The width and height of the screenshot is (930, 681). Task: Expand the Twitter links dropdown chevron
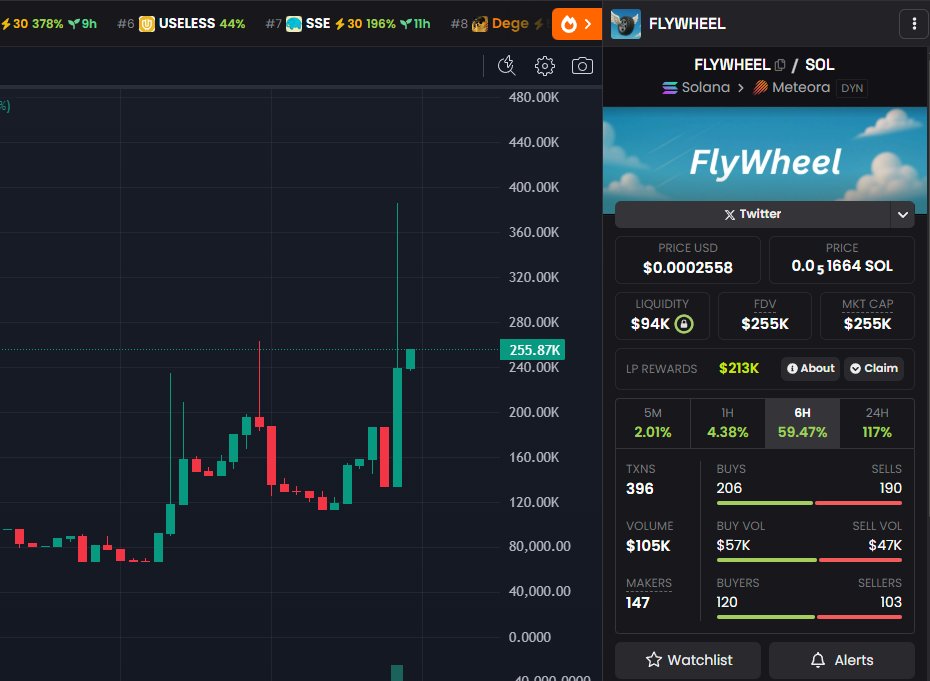(902, 213)
